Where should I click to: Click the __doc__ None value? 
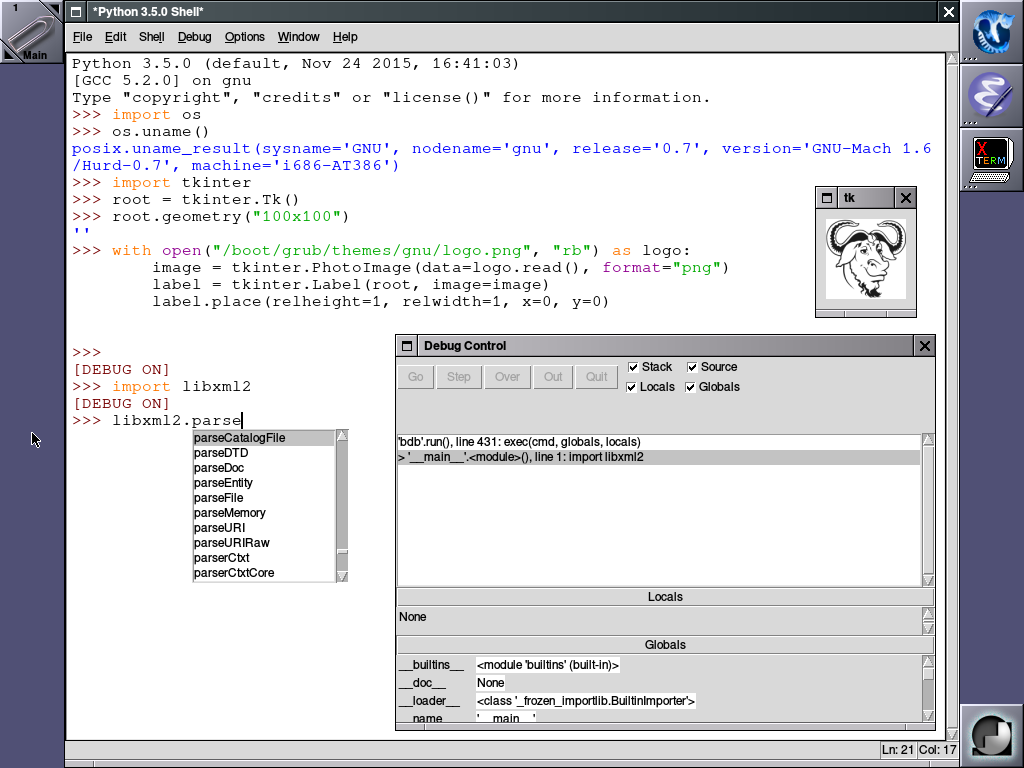(490, 683)
